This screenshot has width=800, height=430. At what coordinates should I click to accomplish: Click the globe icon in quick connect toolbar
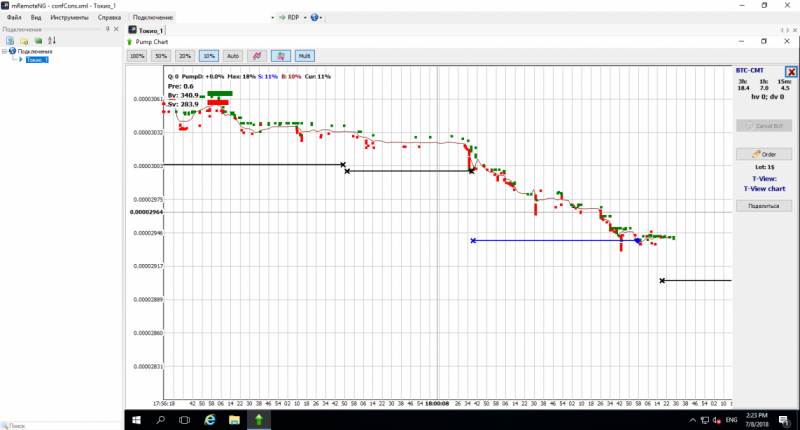point(314,17)
